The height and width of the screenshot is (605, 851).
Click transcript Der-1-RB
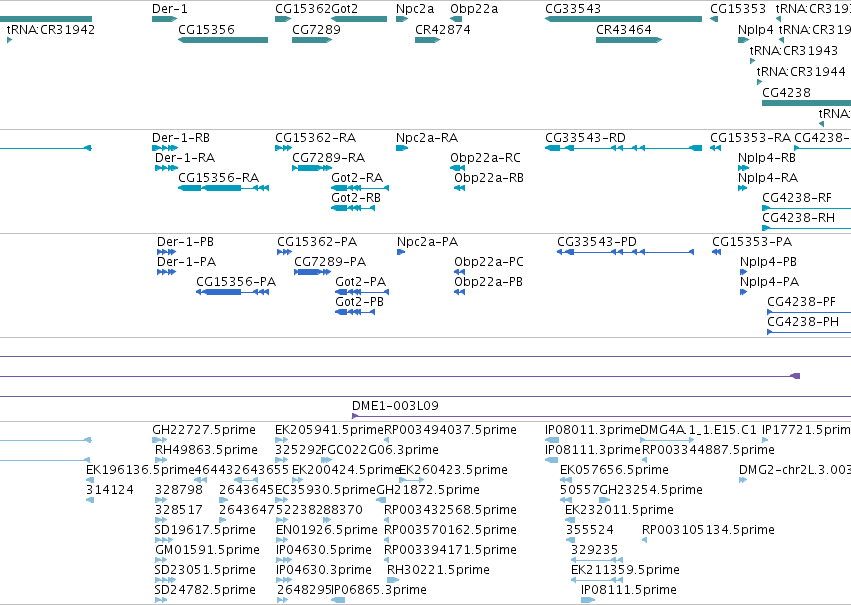click(x=165, y=148)
